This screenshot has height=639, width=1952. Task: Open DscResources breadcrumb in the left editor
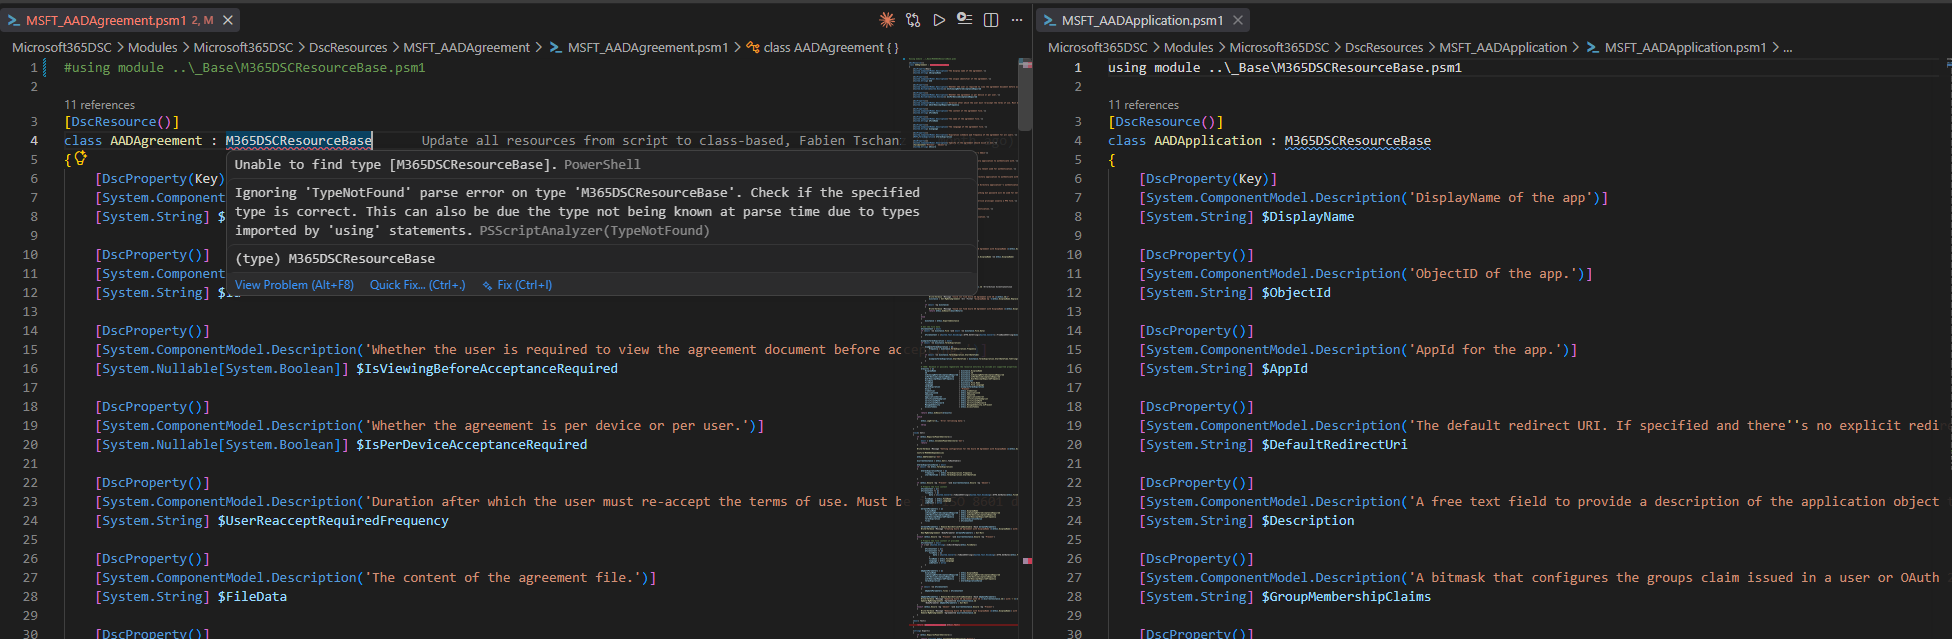348,47
